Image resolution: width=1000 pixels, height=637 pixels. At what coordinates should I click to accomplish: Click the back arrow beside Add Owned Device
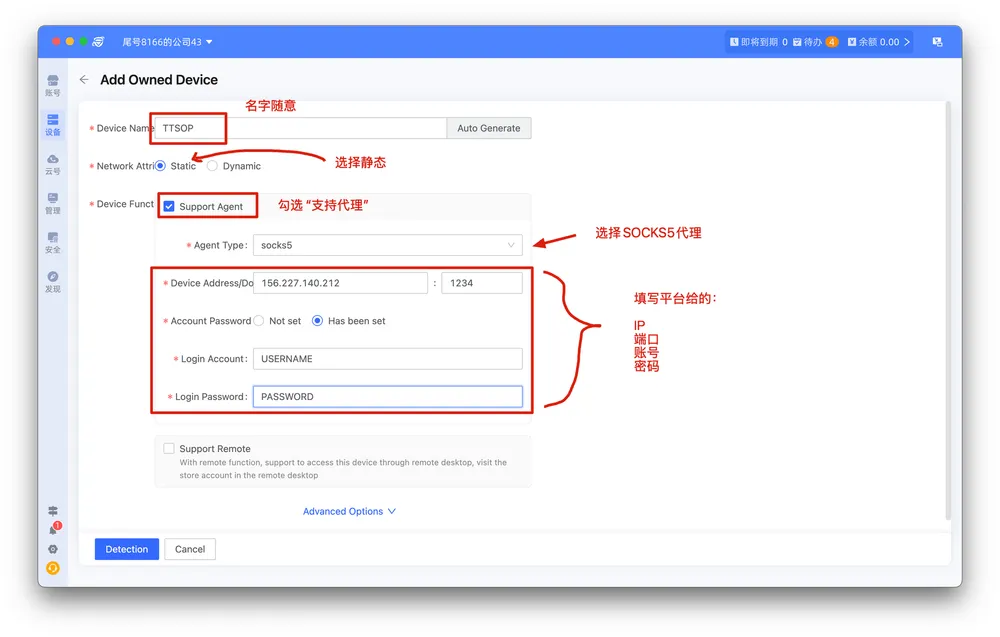pyautogui.click(x=84, y=80)
